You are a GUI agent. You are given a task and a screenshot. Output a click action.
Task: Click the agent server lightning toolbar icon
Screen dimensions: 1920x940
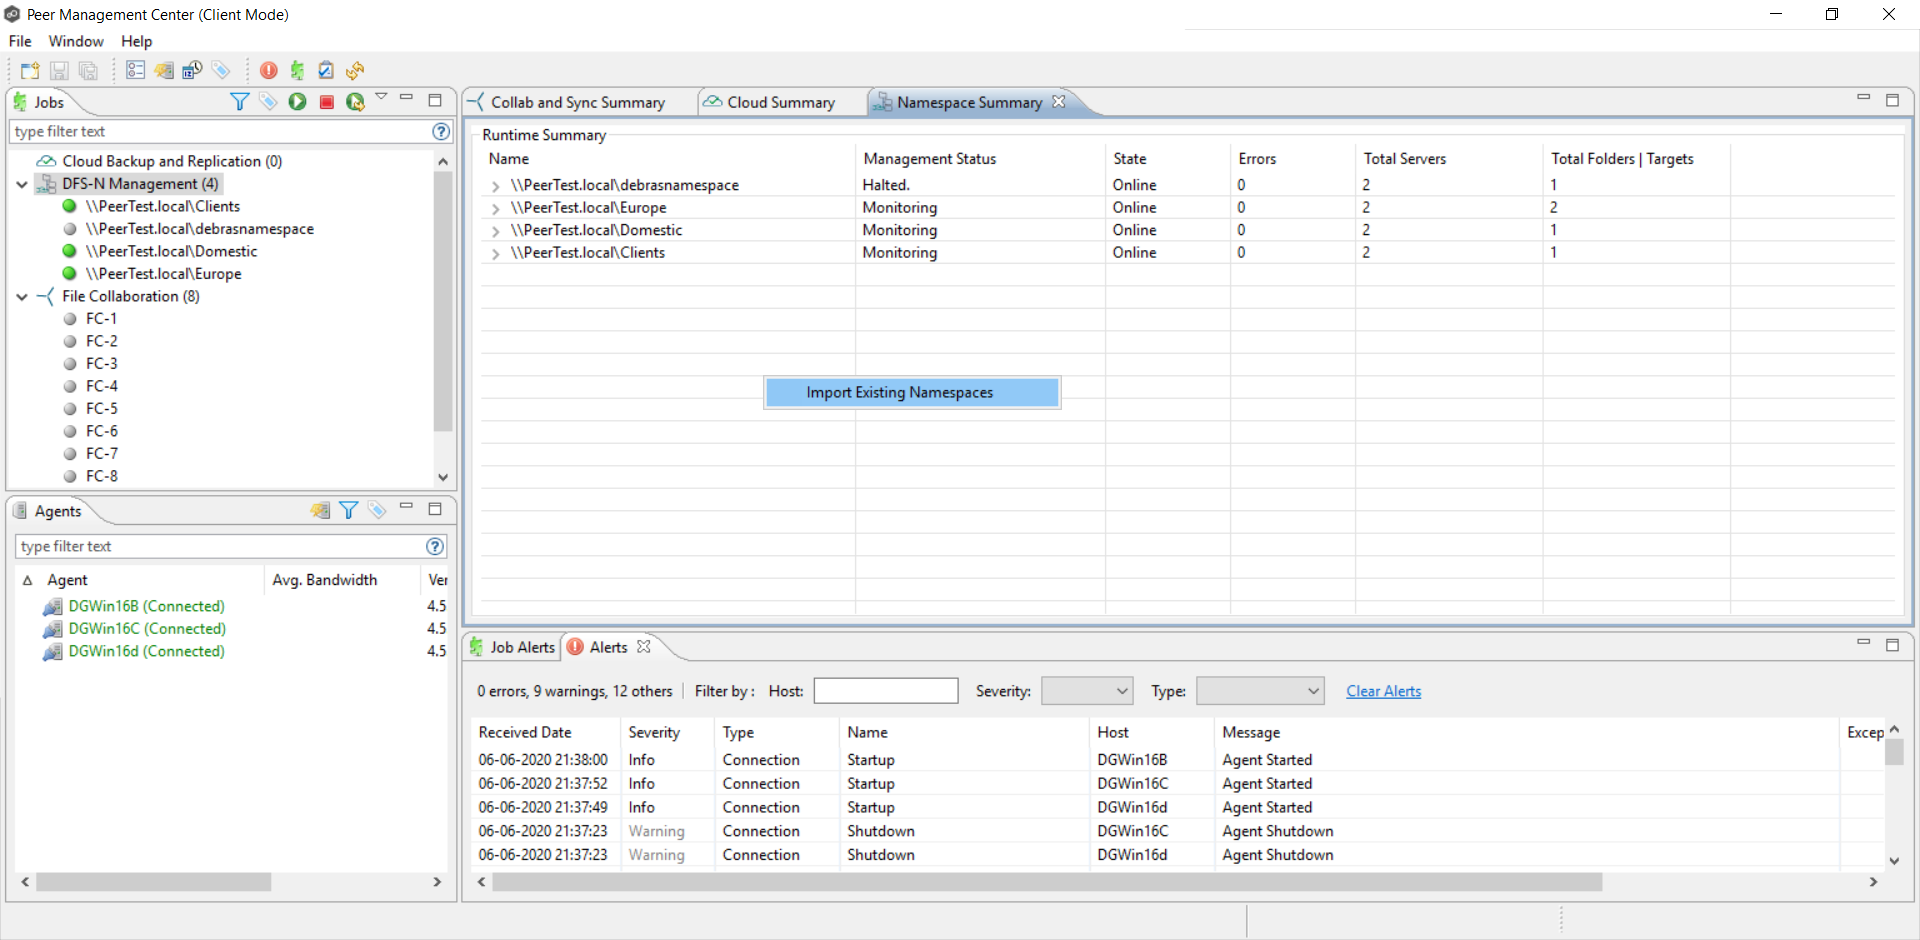point(164,70)
